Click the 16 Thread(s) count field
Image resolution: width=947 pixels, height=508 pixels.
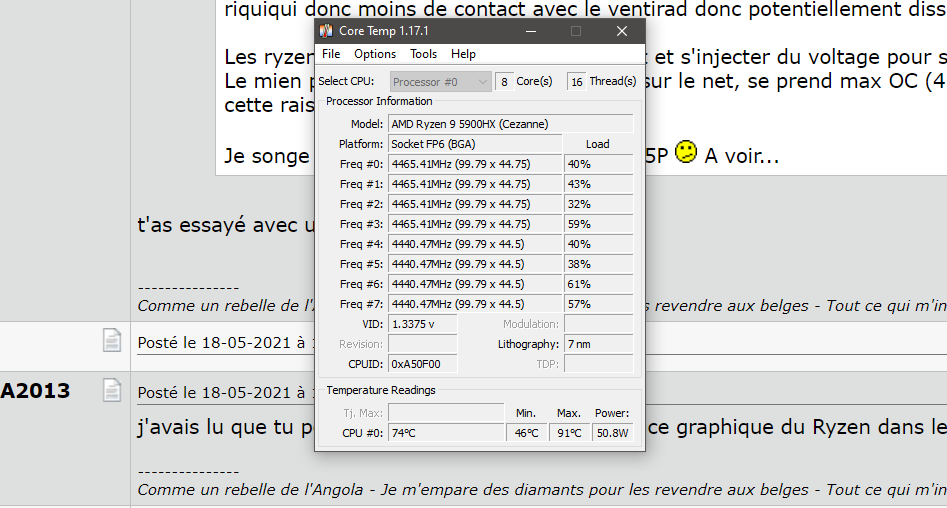[x=577, y=82]
